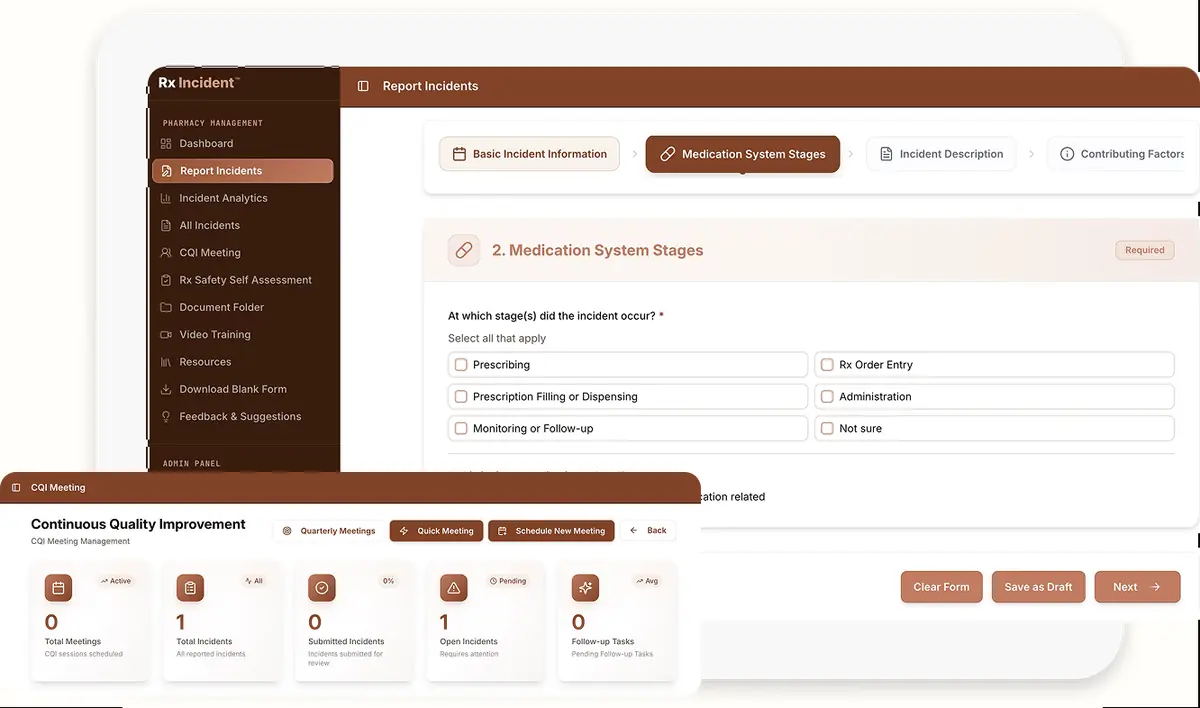The width and height of the screenshot is (1200, 708).
Task: Select the Medication System Stages step
Action: tap(742, 154)
